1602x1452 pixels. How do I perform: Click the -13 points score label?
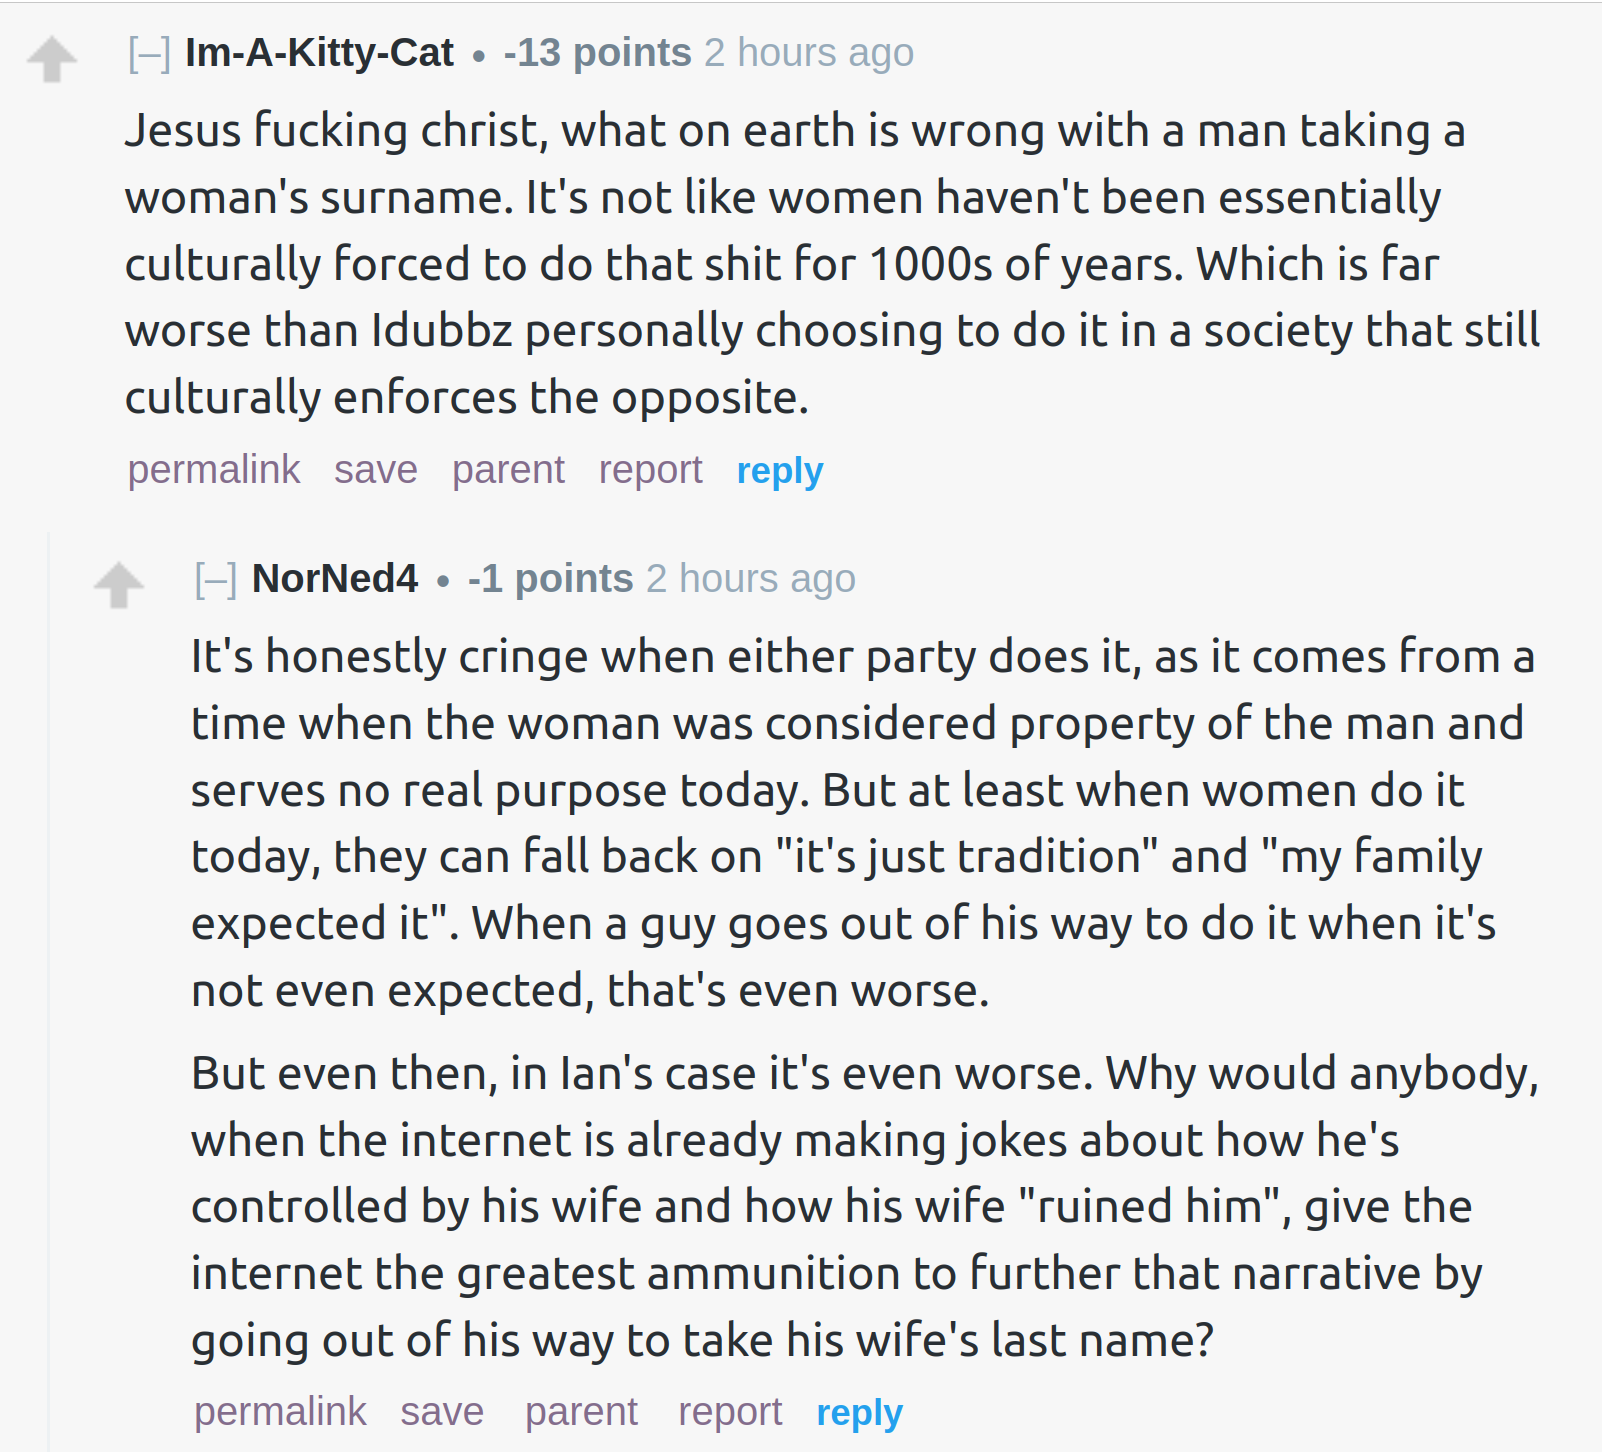point(598,53)
